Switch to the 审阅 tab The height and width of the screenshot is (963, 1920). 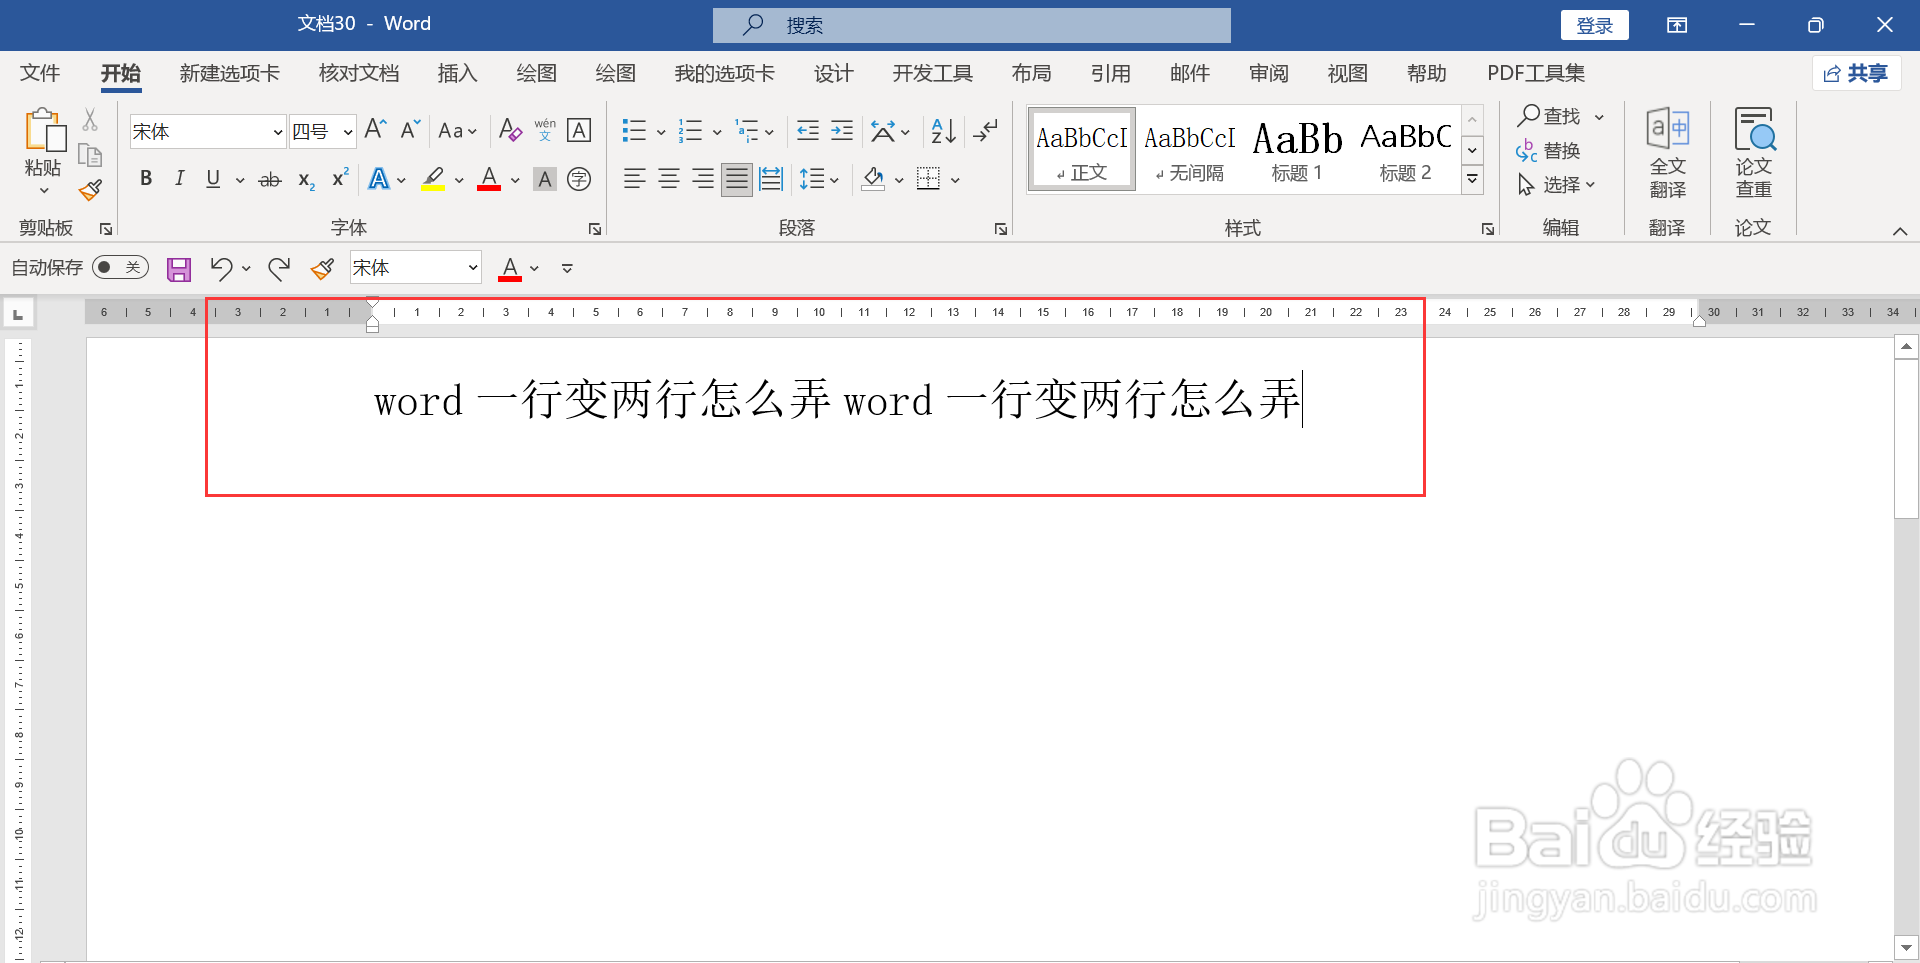1268,73
